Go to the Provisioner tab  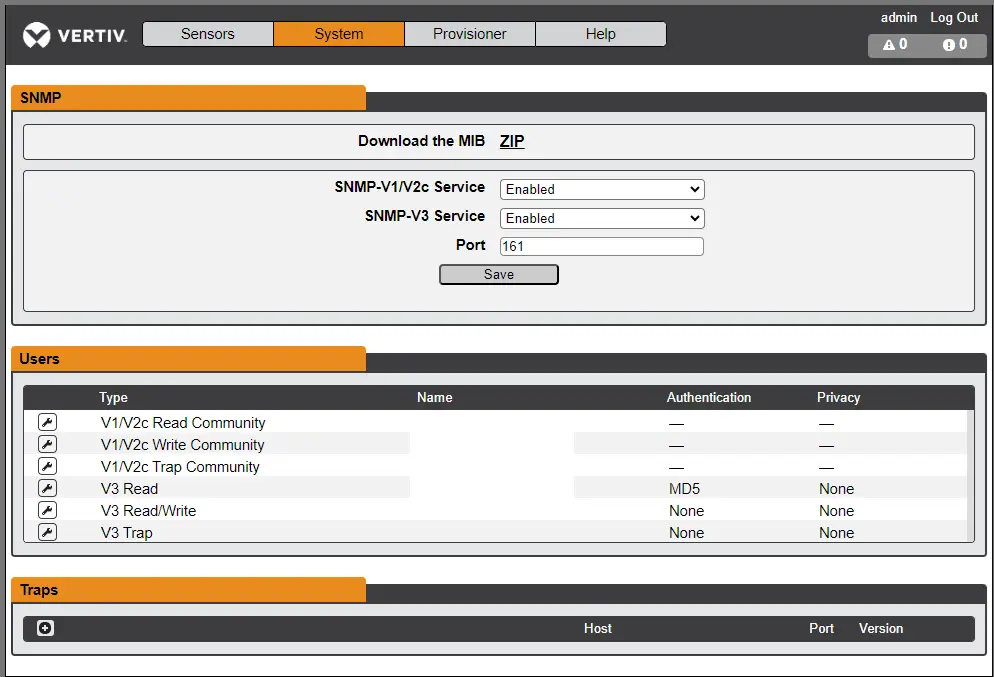[469, 34]
